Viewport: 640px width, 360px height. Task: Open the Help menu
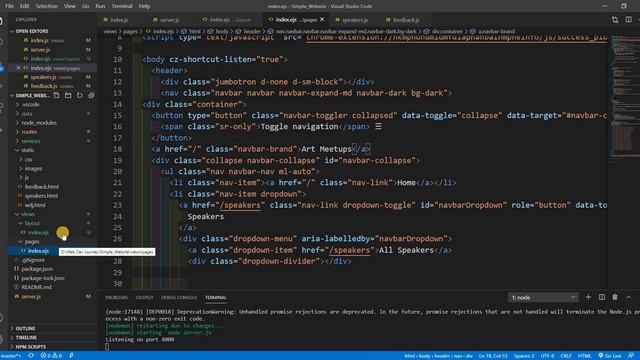coord(144,6)
